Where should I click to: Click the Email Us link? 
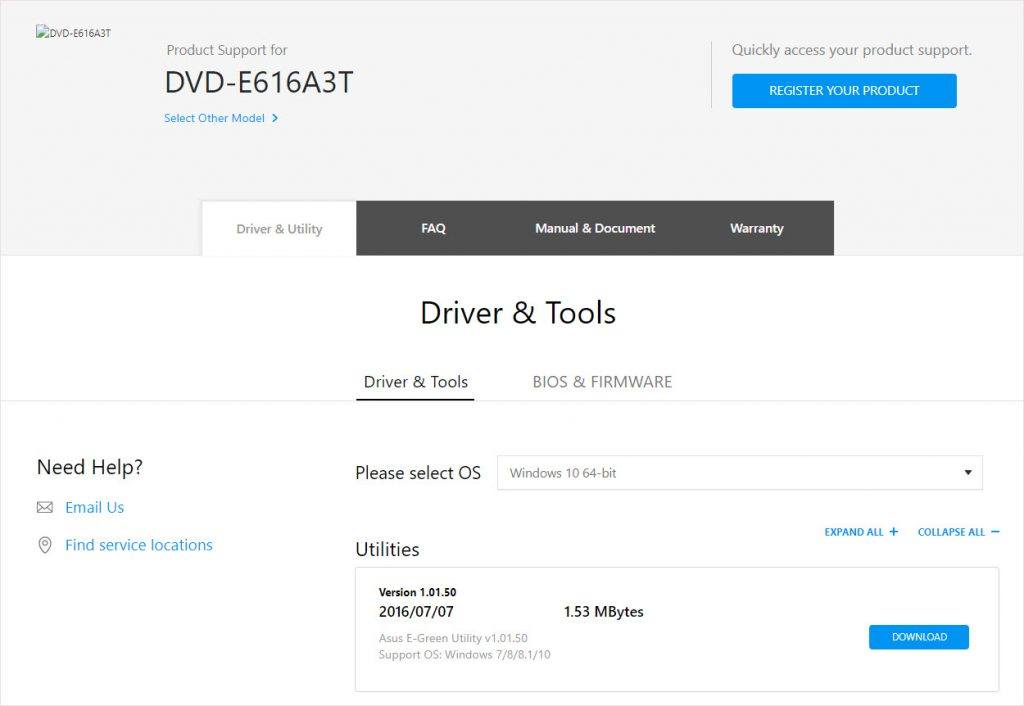click(94, 507)
